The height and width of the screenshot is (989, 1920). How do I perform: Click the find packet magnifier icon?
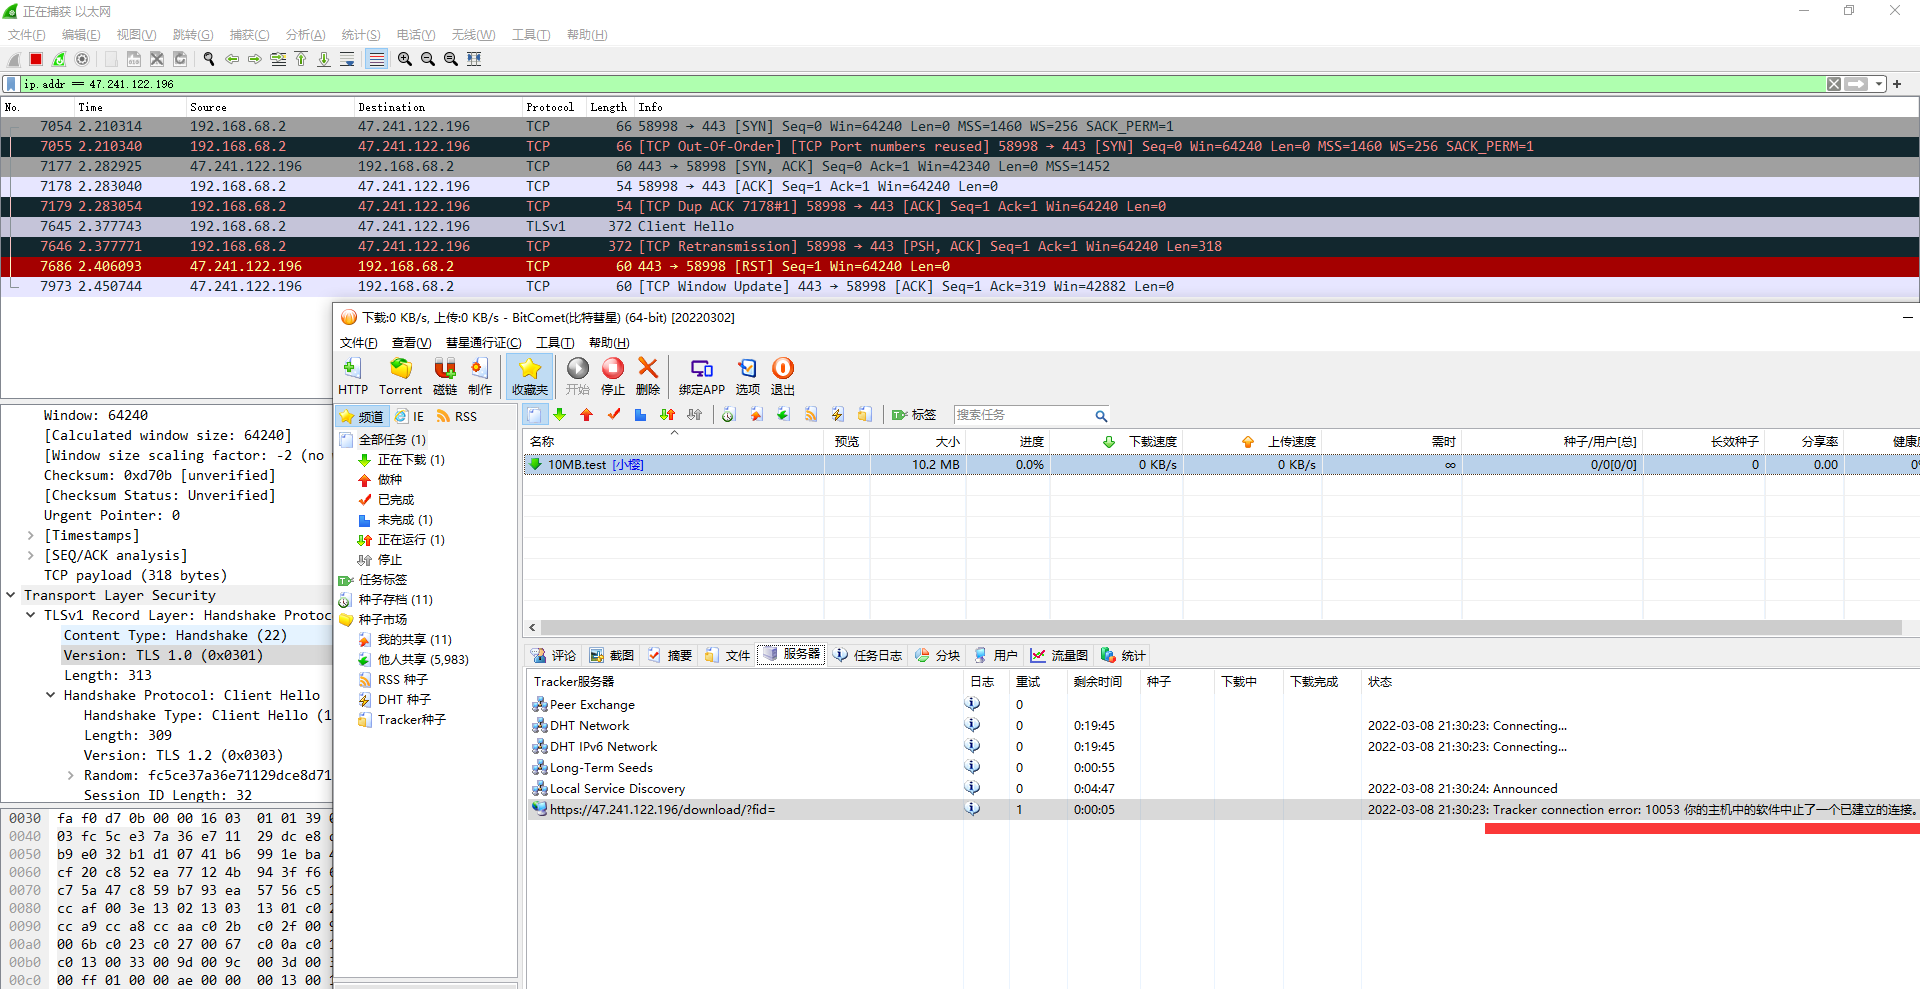pyautogui.click(x=209, y=59)
